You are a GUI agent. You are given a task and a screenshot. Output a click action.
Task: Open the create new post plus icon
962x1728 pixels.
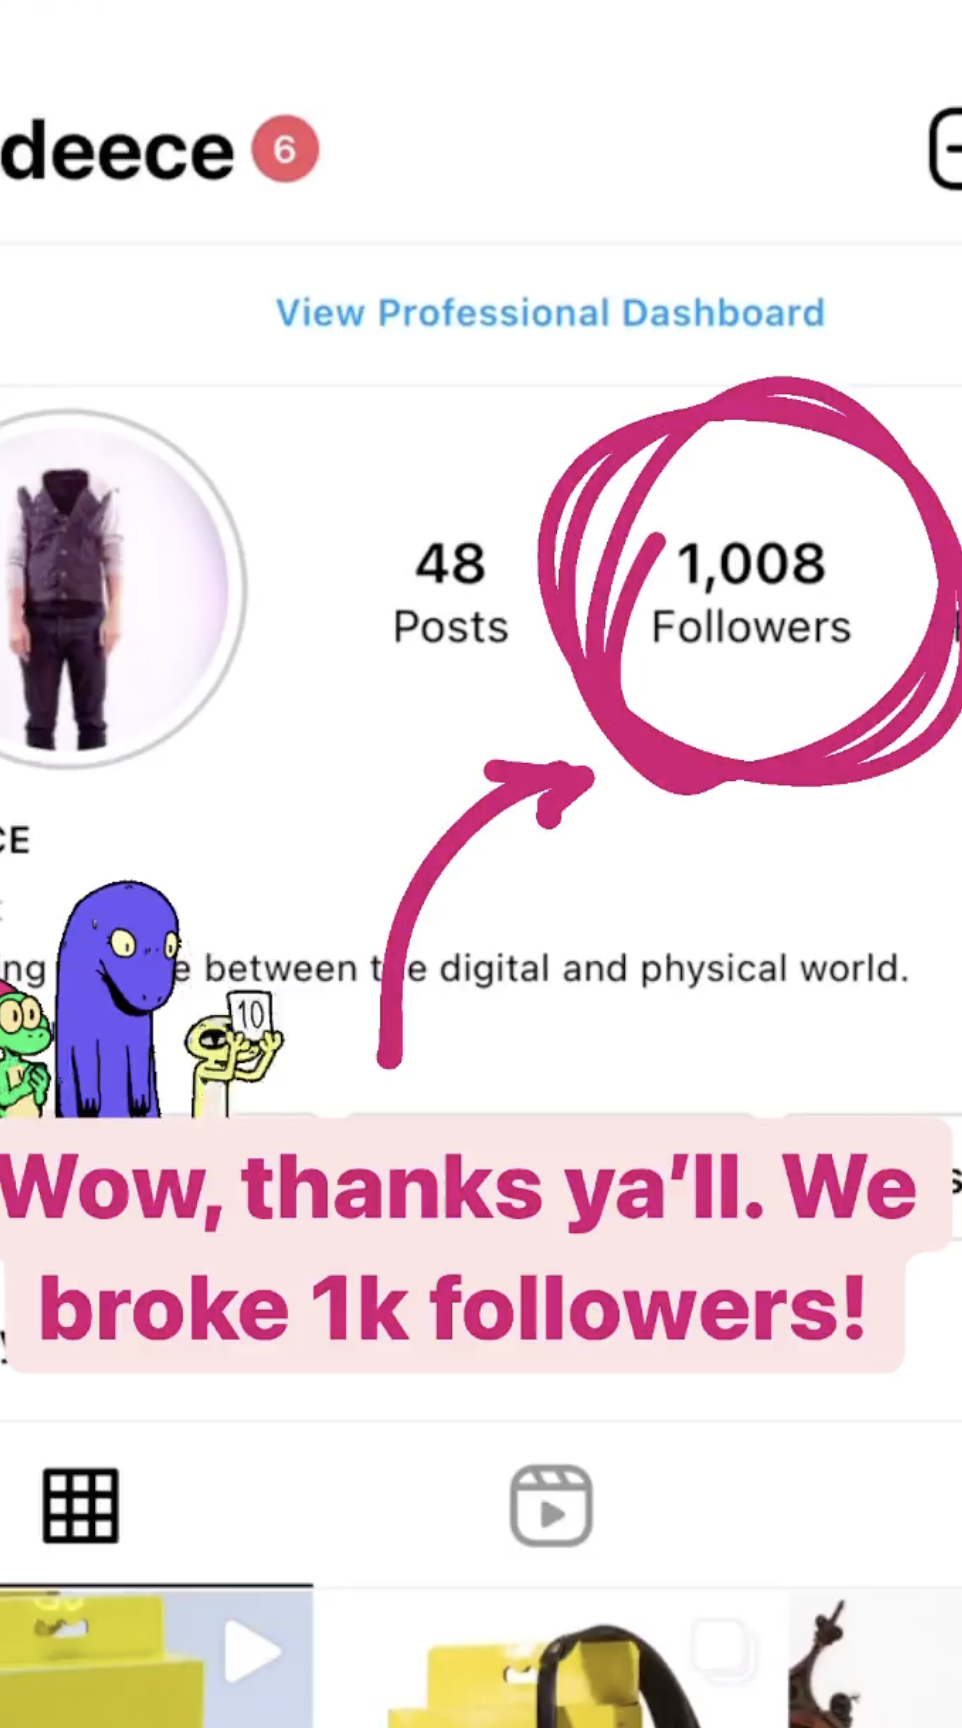[x=945, y=150]
